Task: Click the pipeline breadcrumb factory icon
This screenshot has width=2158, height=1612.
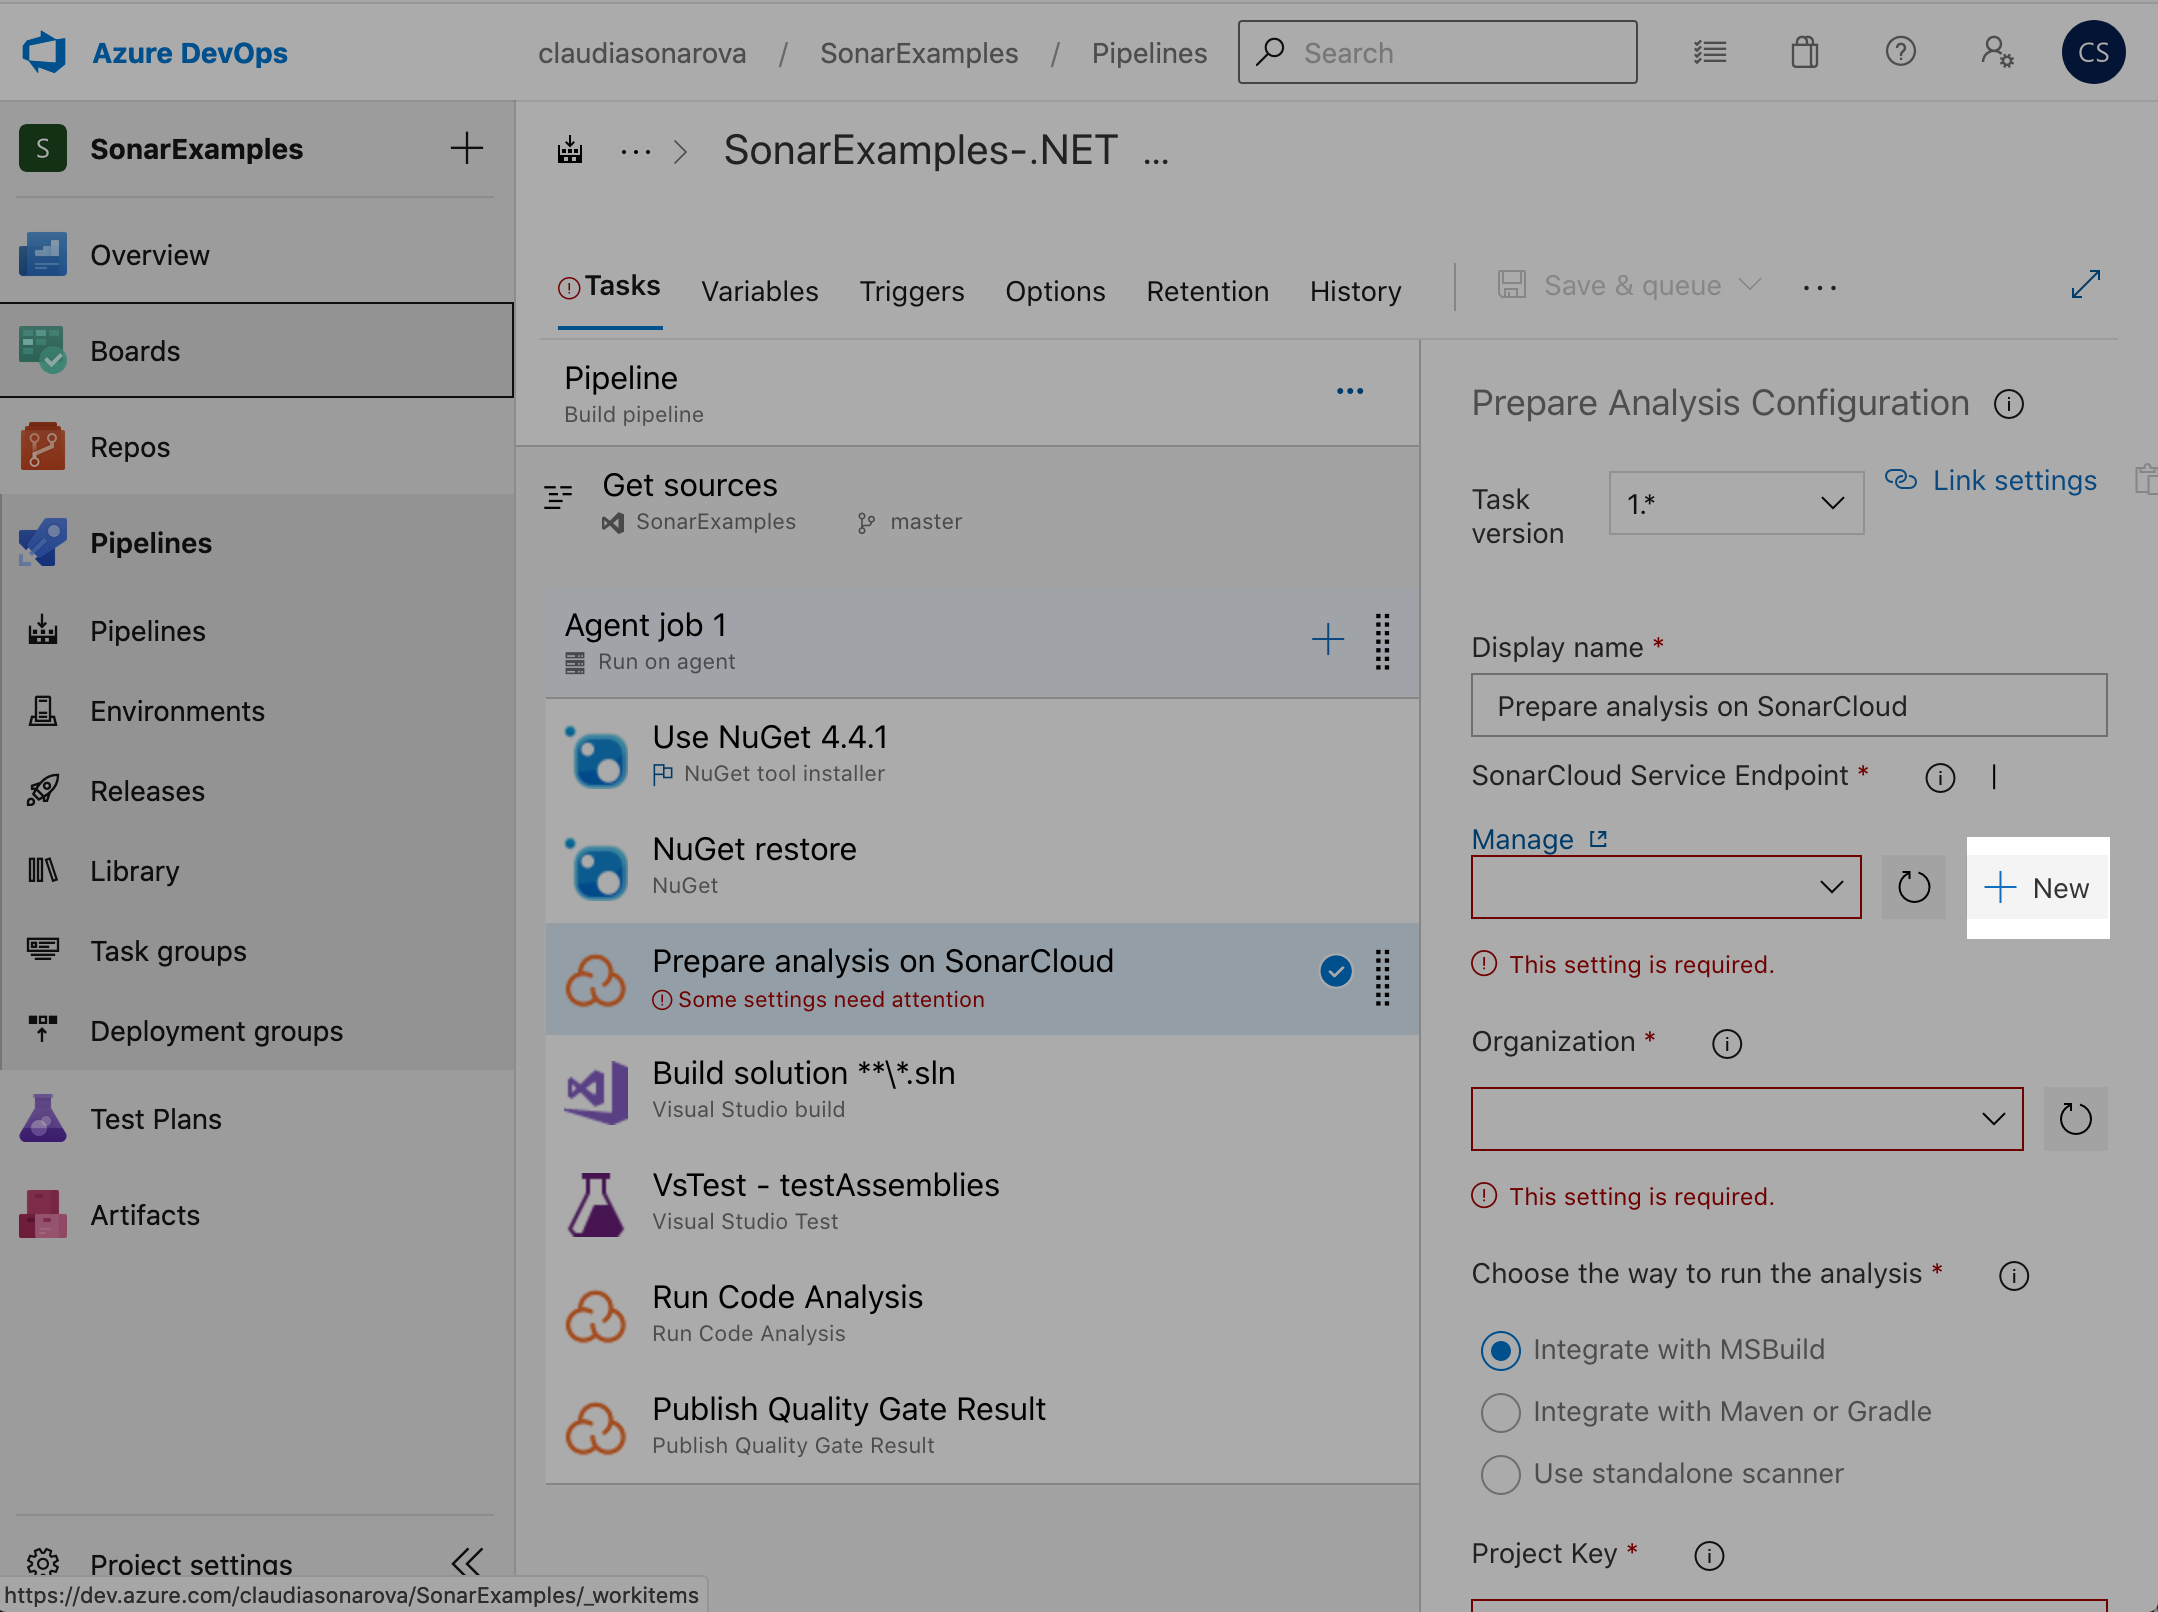Action: (x=570, y=151)
